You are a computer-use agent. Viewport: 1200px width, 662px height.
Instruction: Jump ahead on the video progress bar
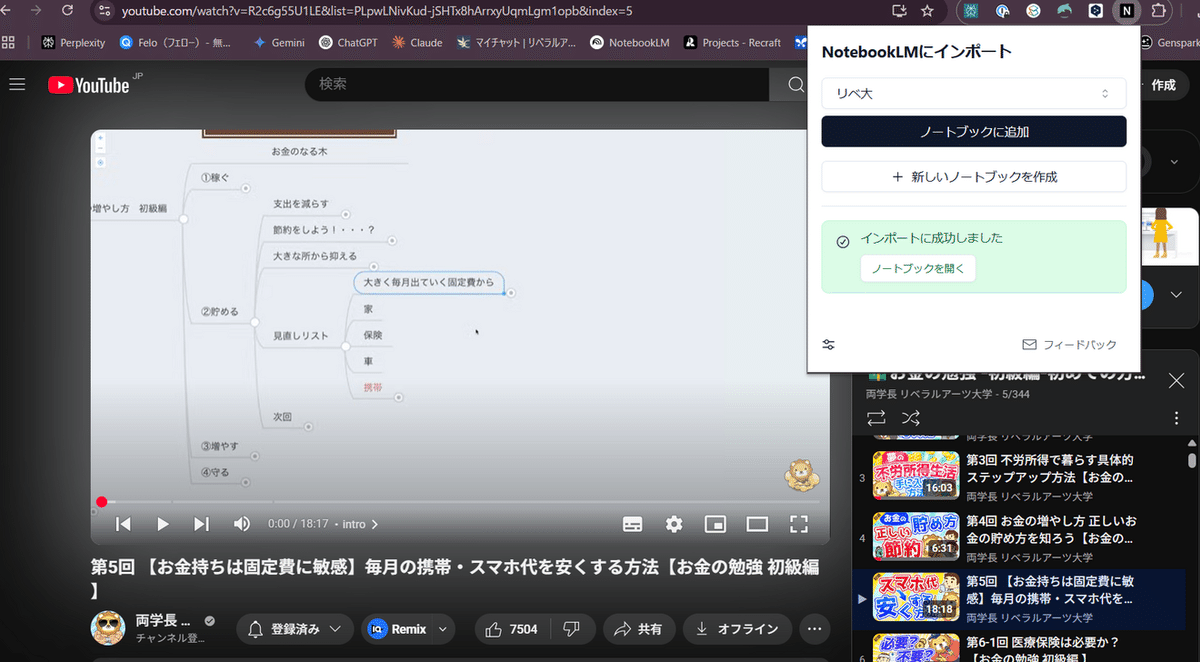(x=450, y=501)
